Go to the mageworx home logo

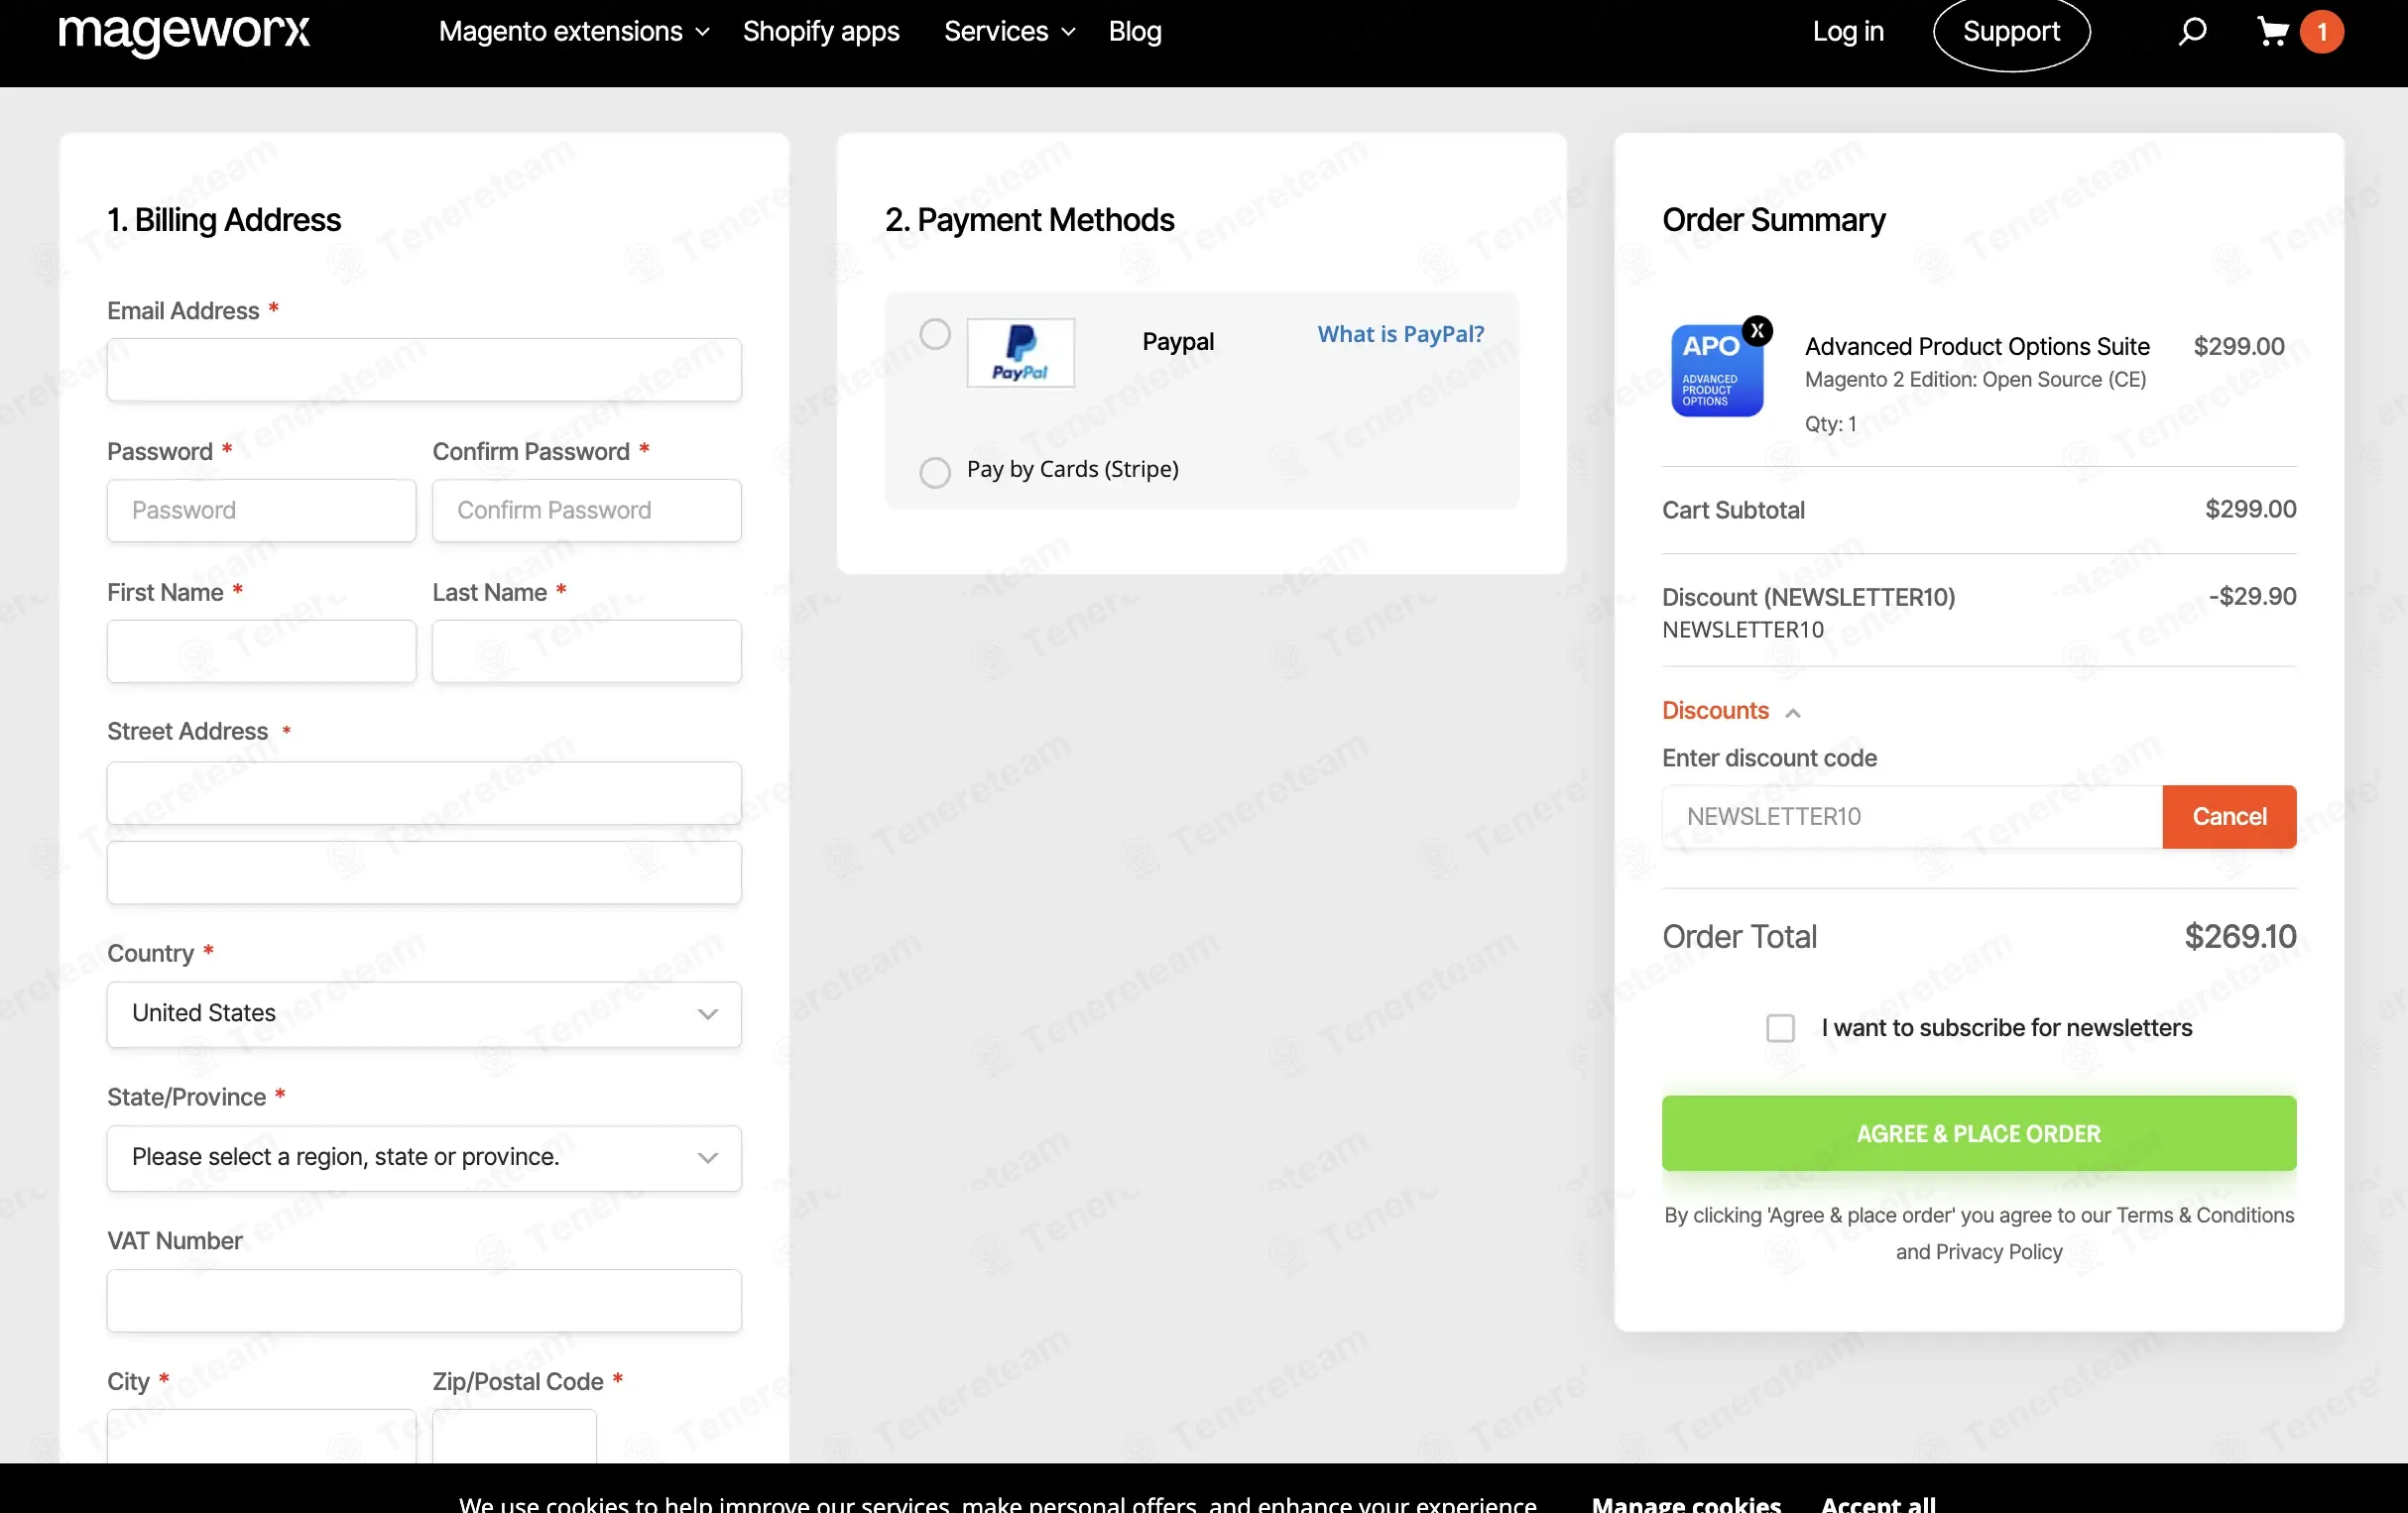coord(184,32)
